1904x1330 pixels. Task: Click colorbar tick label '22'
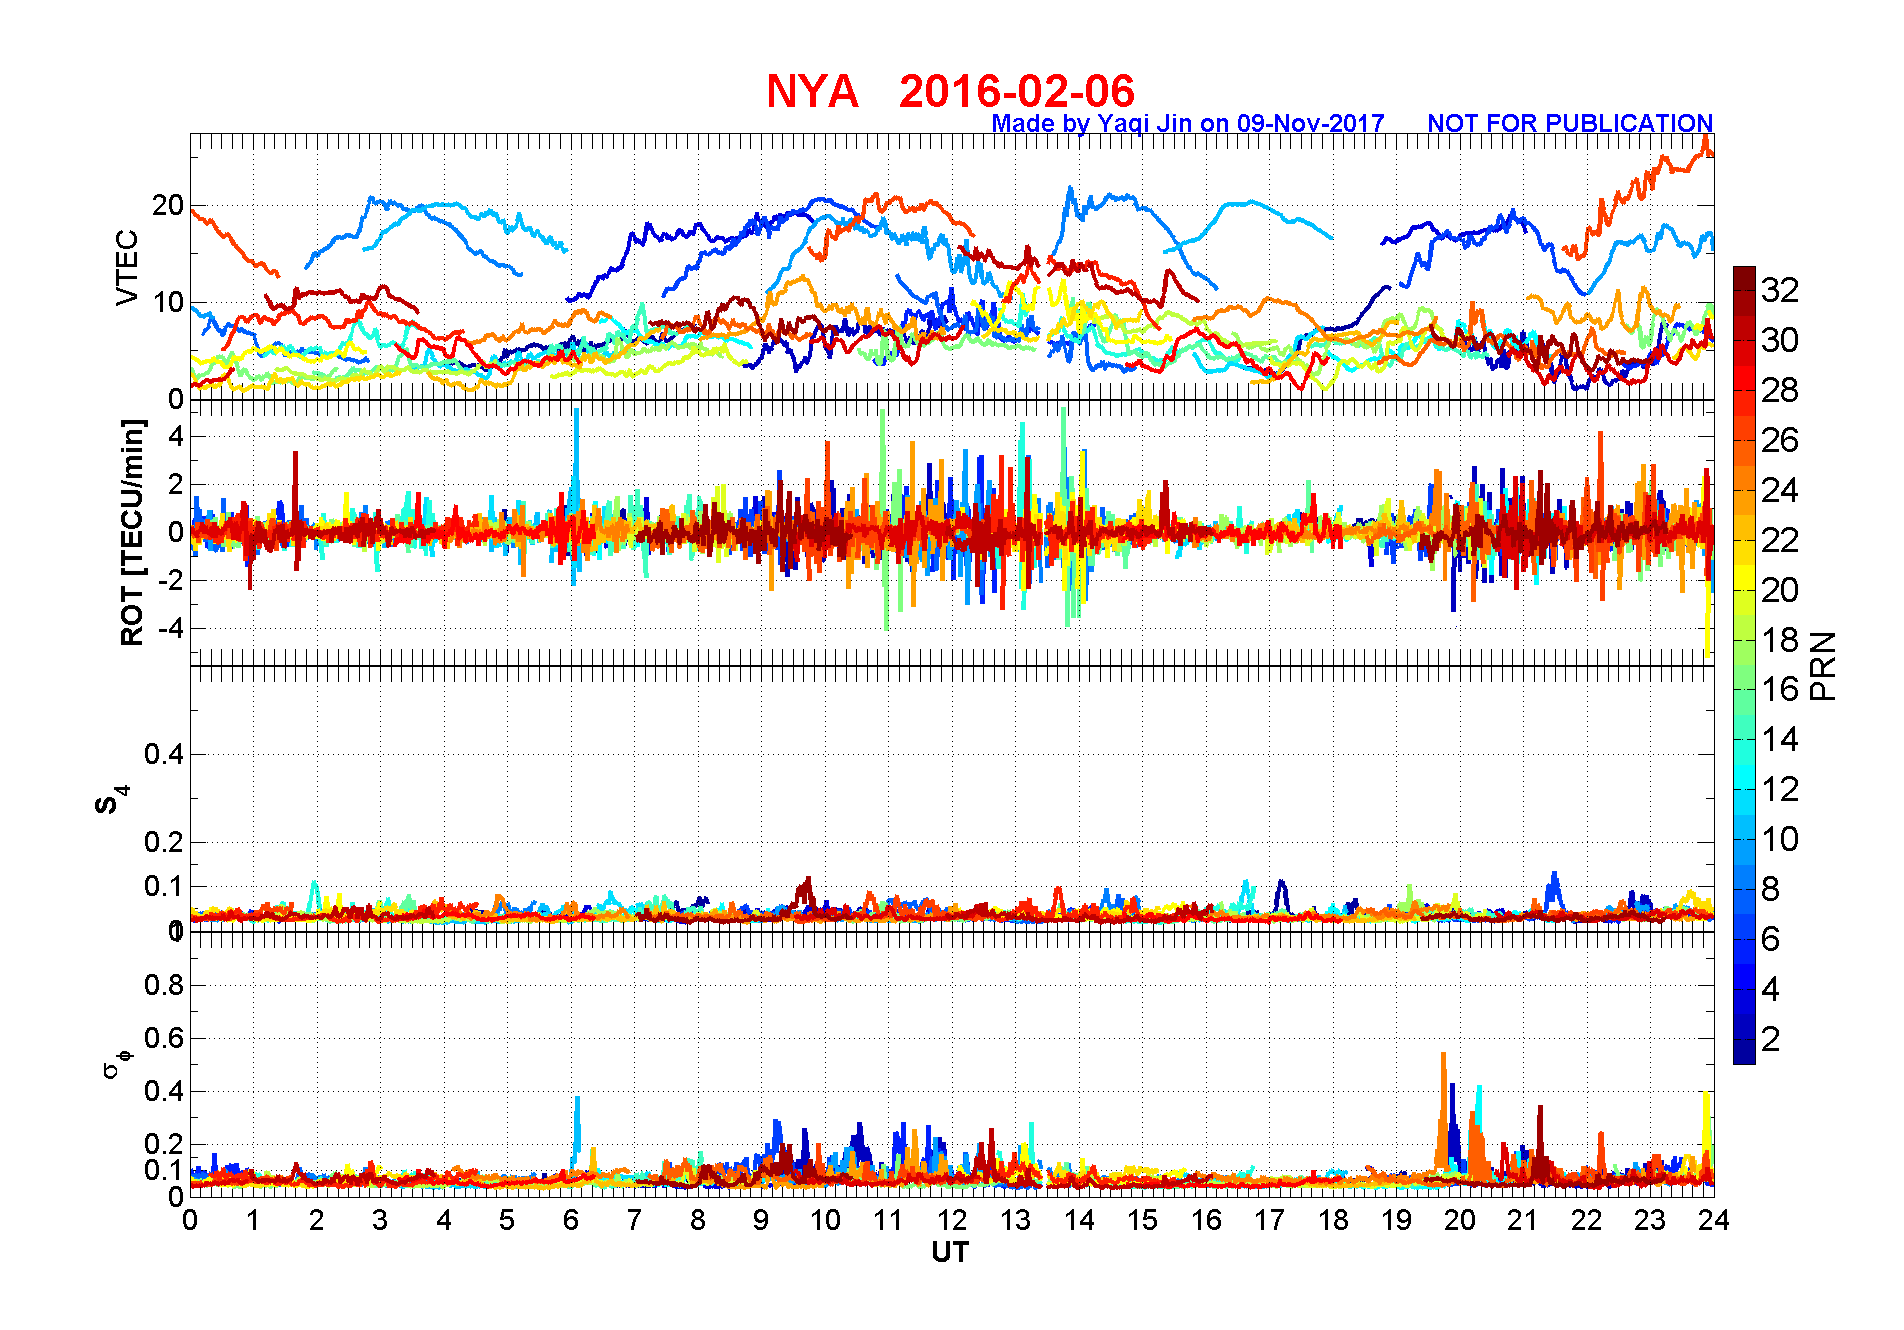click(1780, 540)
